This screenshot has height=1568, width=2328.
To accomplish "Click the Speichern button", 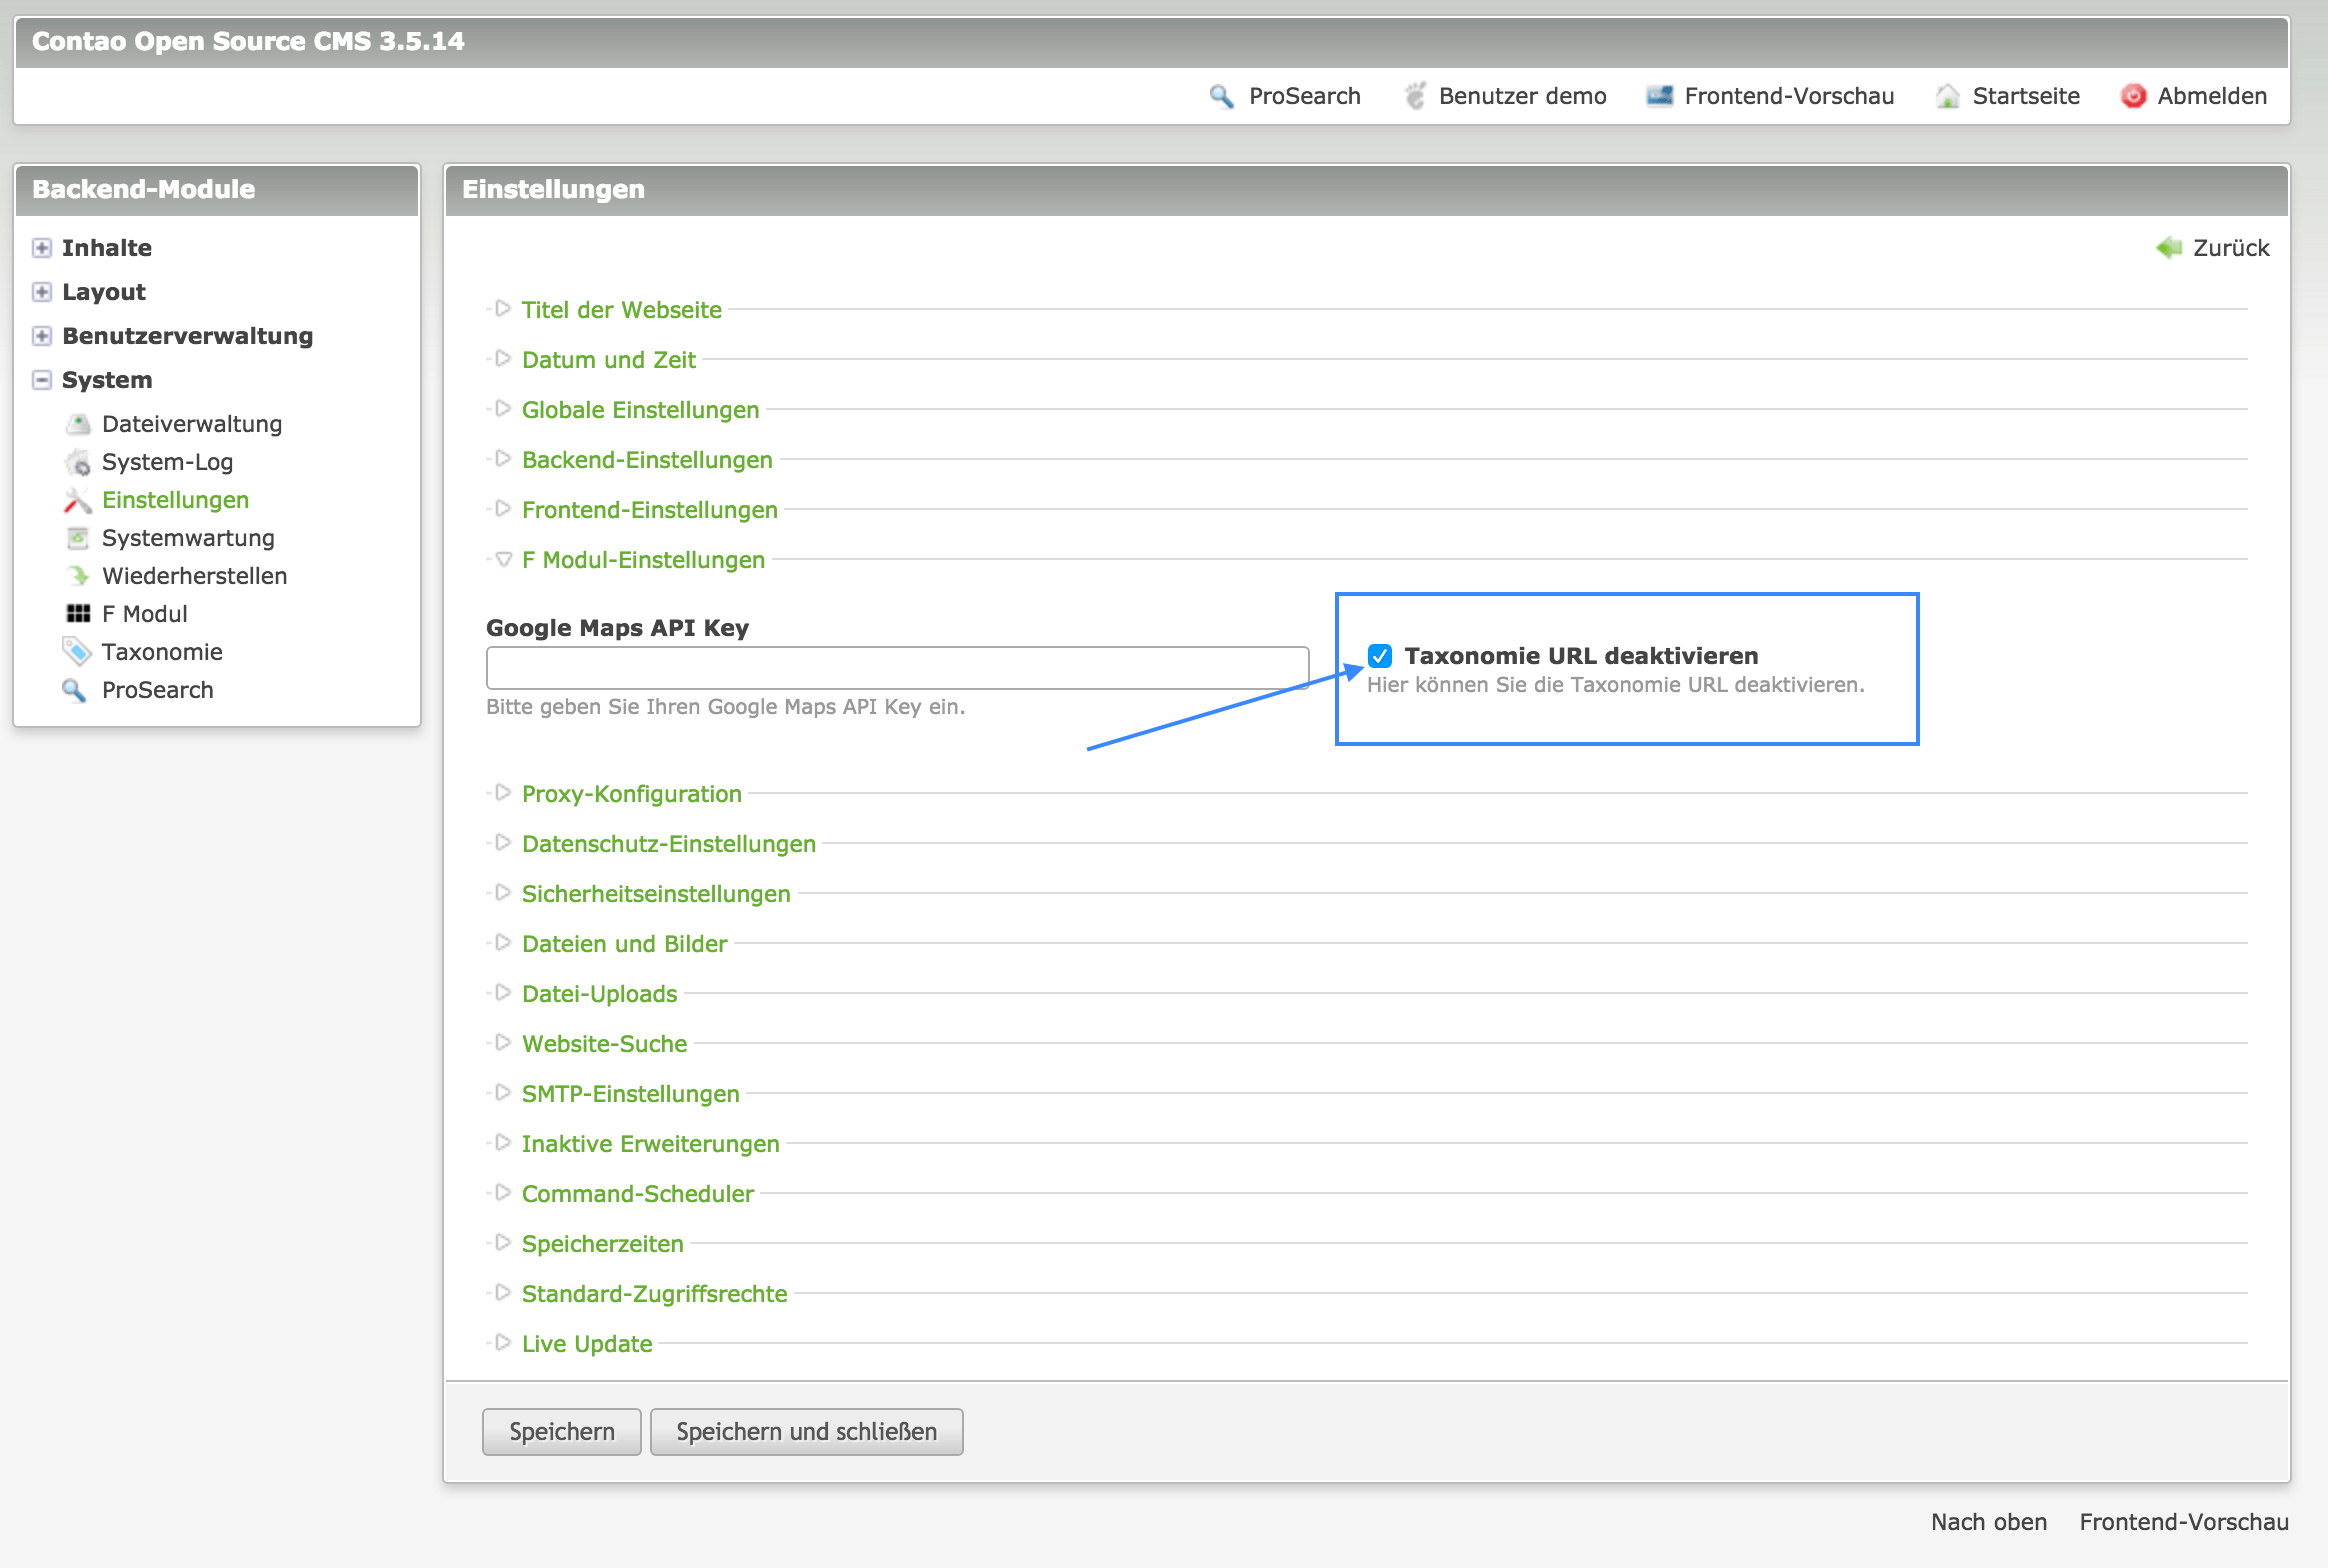I will pos(562,1432).
